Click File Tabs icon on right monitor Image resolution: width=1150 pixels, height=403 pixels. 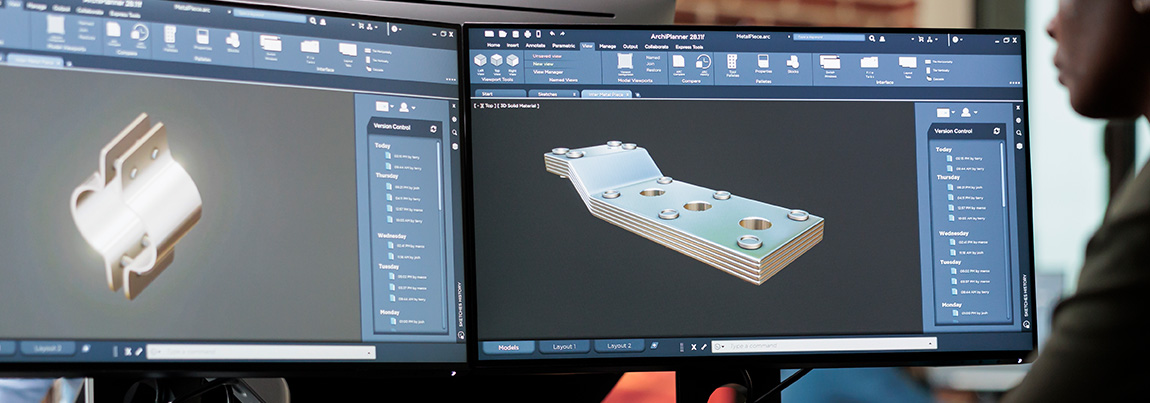(x=869, y=62)
